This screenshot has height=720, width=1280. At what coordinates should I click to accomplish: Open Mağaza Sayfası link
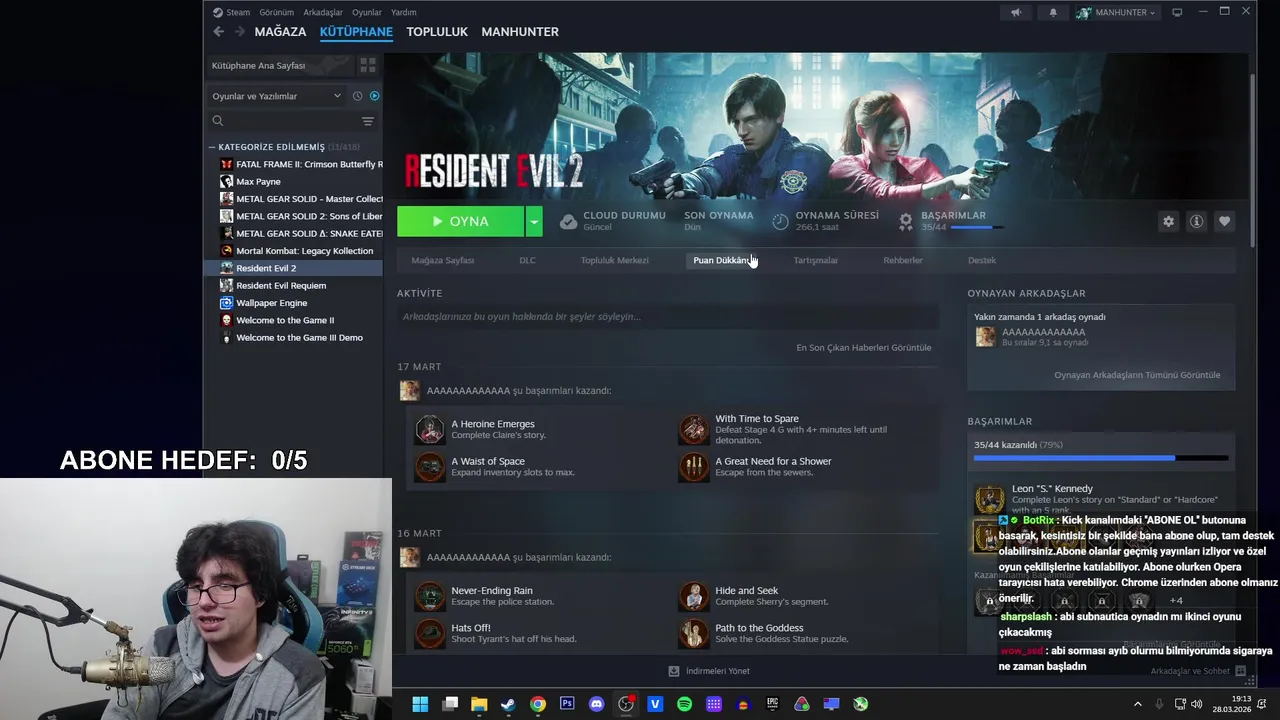[443, 260]
